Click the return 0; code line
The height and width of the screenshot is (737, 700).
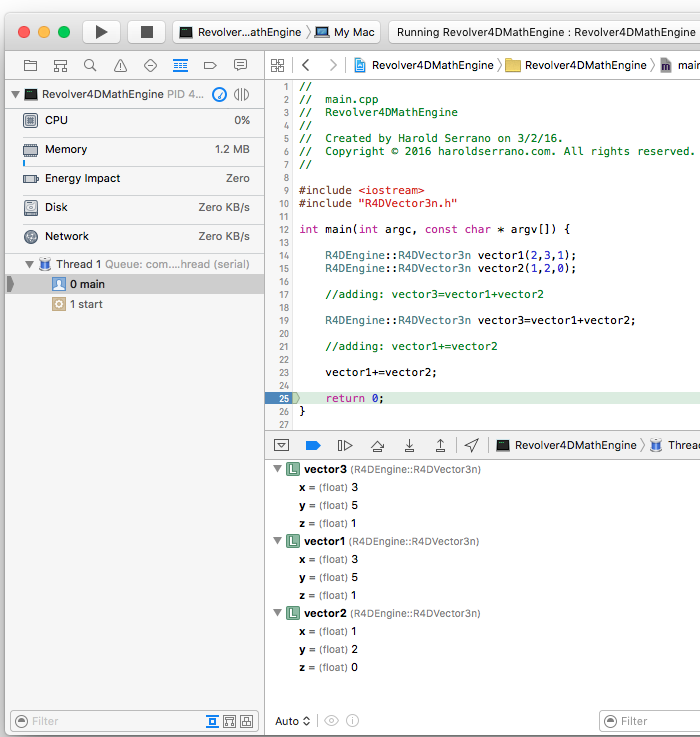354,399
